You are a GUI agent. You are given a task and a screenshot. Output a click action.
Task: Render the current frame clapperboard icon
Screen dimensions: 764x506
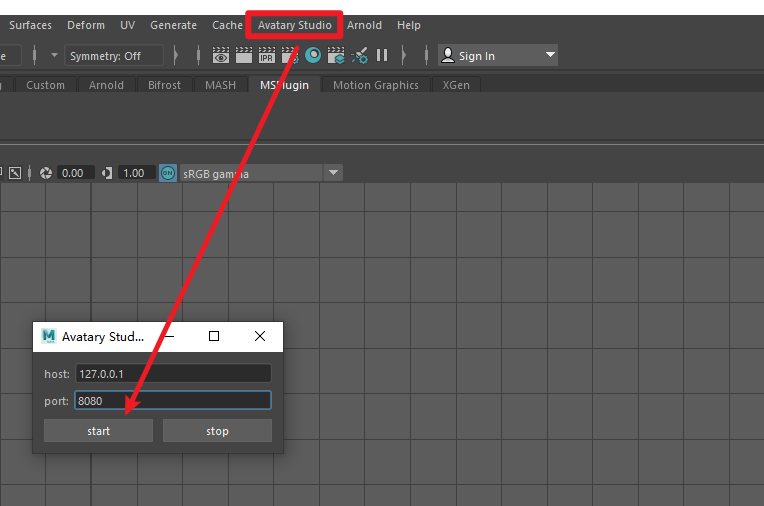click(x=244, y=56)
